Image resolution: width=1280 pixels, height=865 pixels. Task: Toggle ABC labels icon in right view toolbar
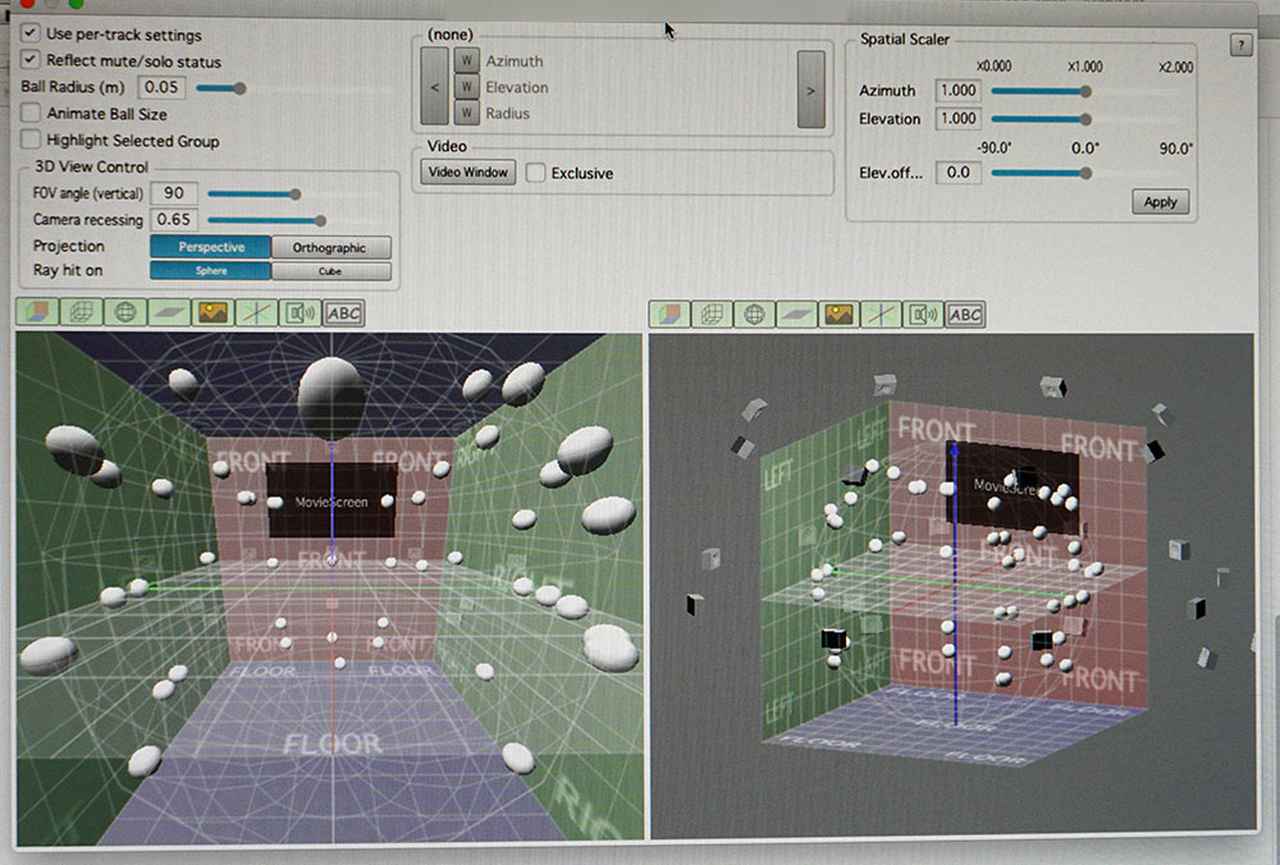tap(965, 315)
